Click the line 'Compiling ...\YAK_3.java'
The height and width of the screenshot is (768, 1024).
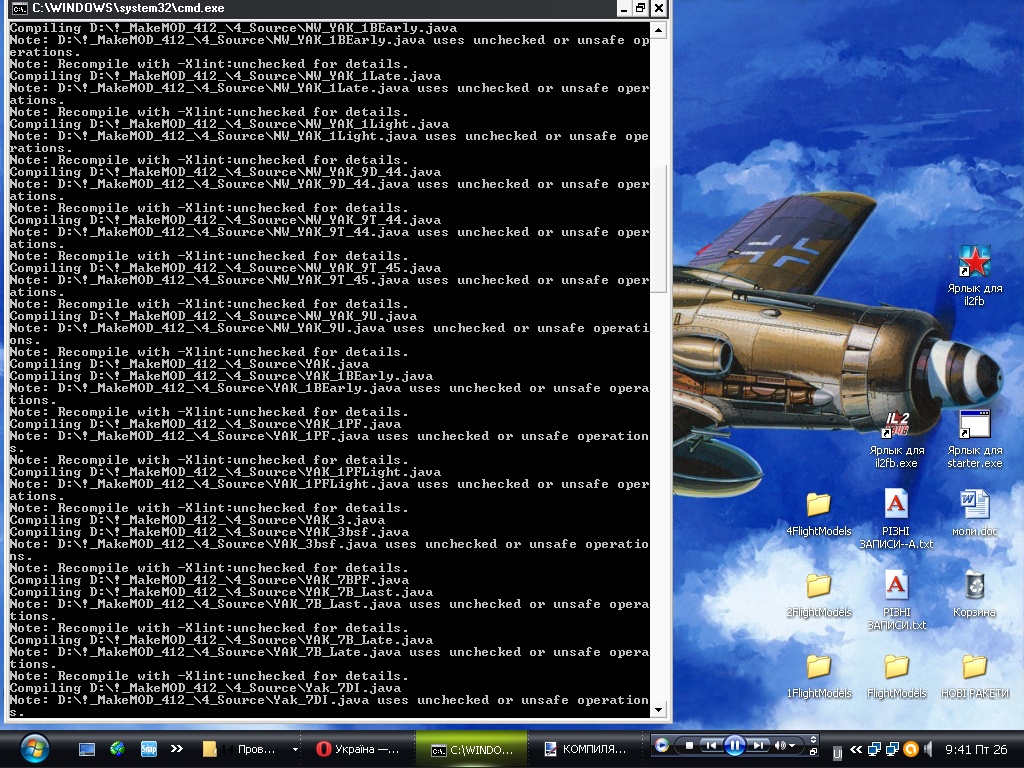point(197,520)
